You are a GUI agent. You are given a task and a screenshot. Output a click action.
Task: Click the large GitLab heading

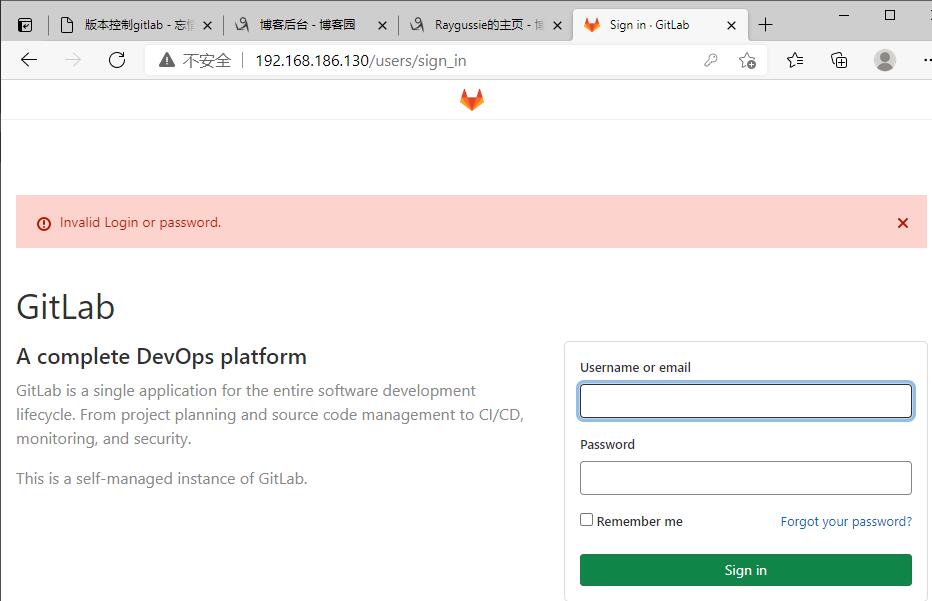coord(65,307)
